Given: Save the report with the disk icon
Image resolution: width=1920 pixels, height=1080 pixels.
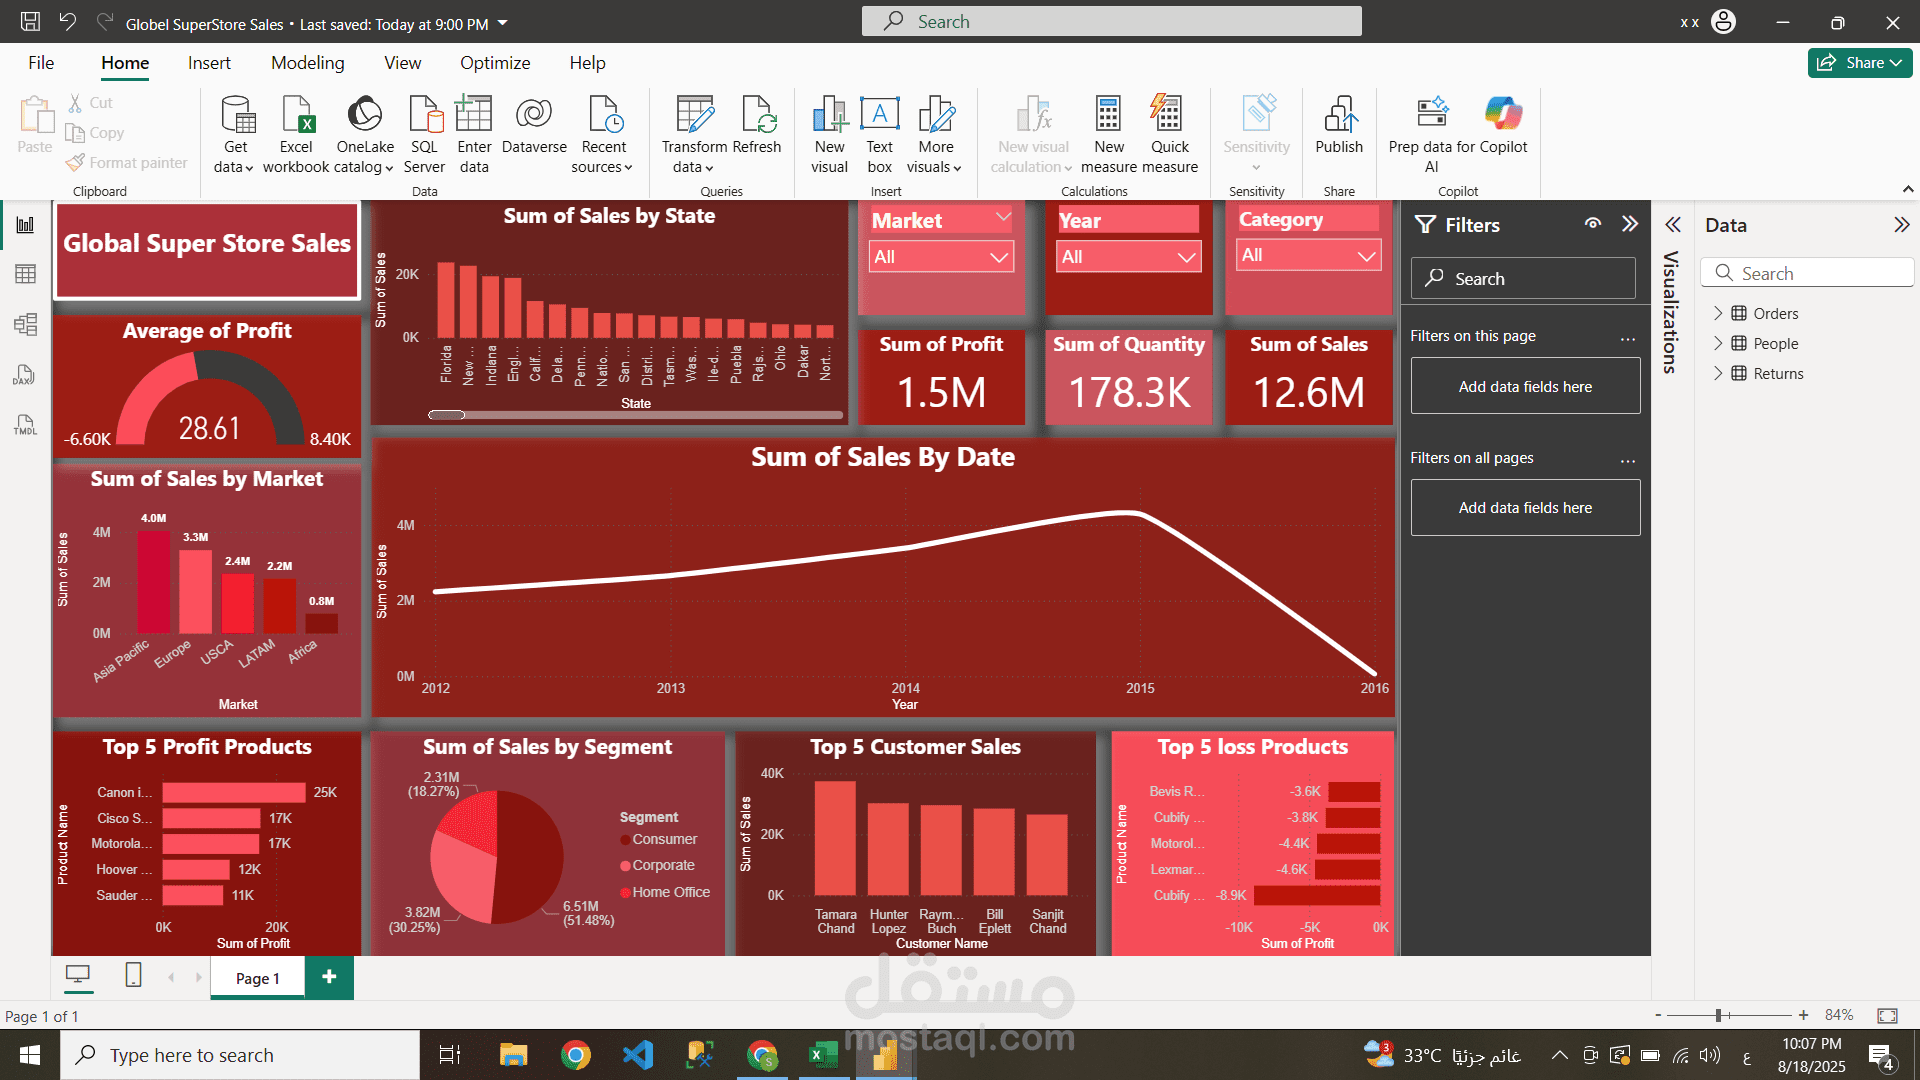Looking at the screenshot, I should coord(30,22).
